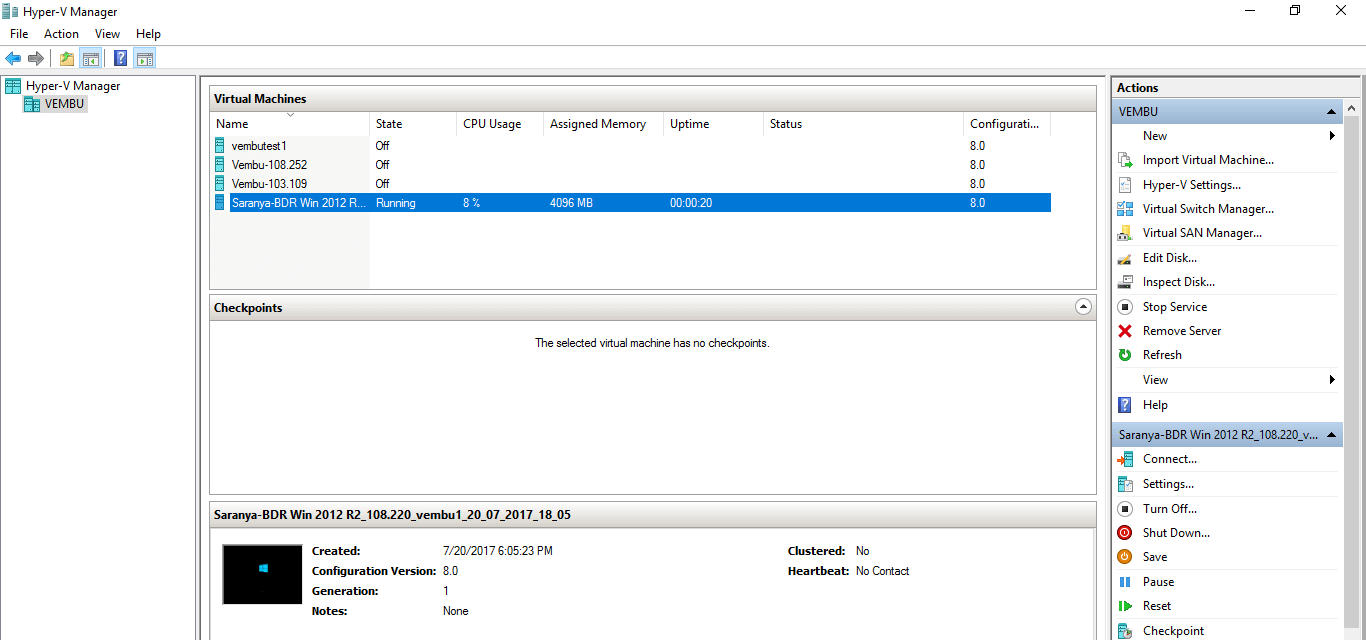This screenshot has width=1366, height=640.
Task: Click the Help question mark toolbar icon
Action: point(121,58)
